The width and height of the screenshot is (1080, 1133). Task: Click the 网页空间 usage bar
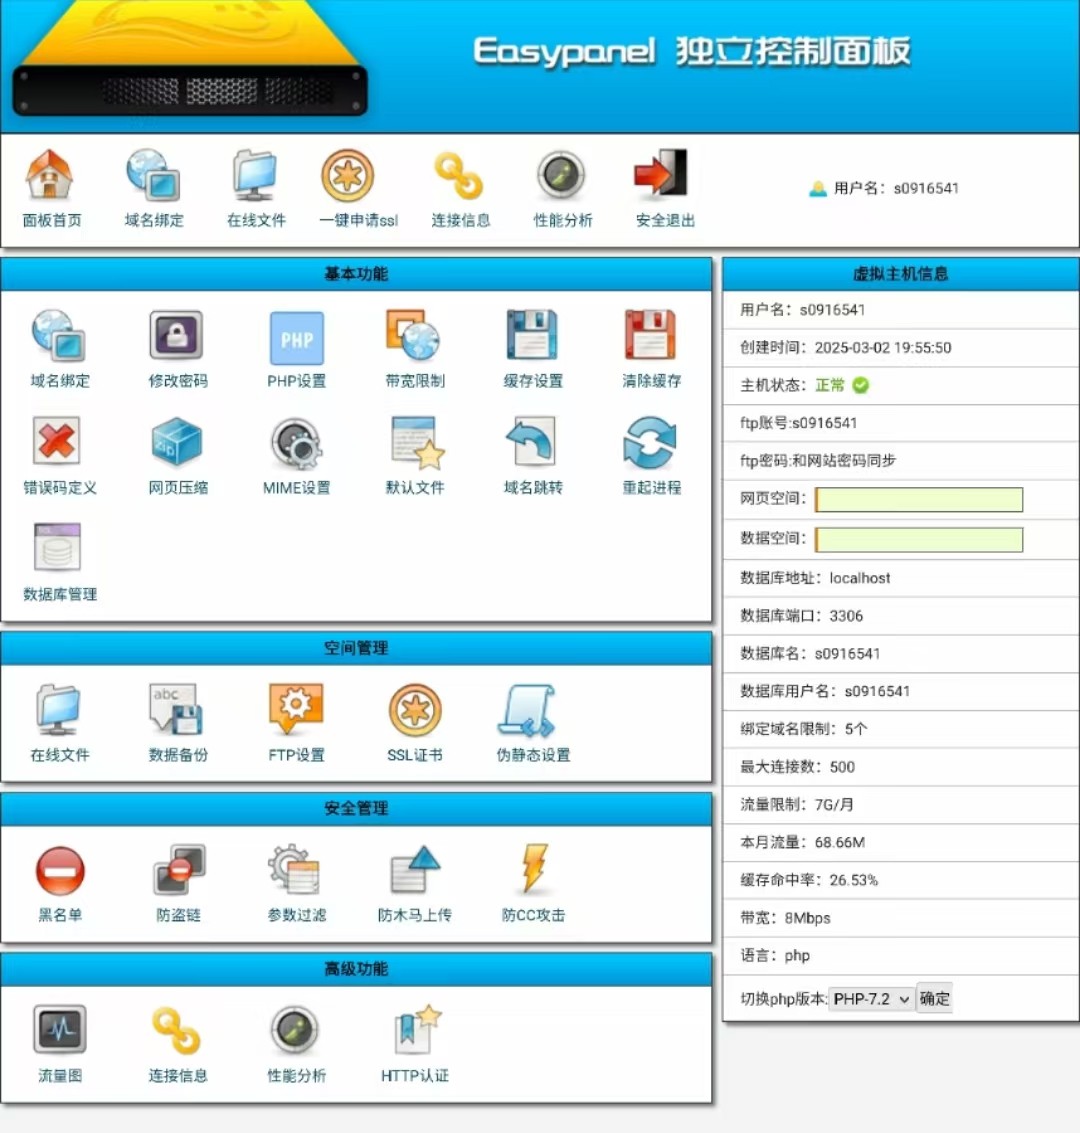tap(919, 499)
